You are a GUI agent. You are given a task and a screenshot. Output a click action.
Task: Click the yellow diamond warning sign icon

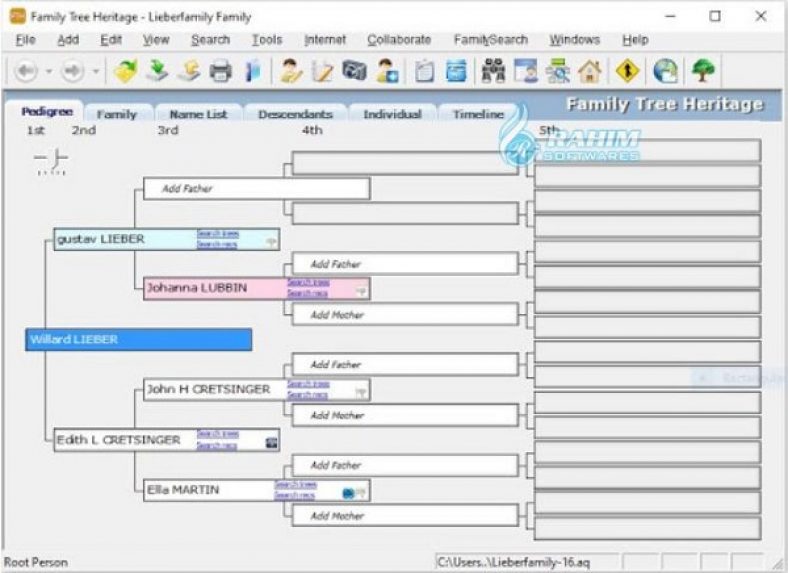(x=627, y=71)
